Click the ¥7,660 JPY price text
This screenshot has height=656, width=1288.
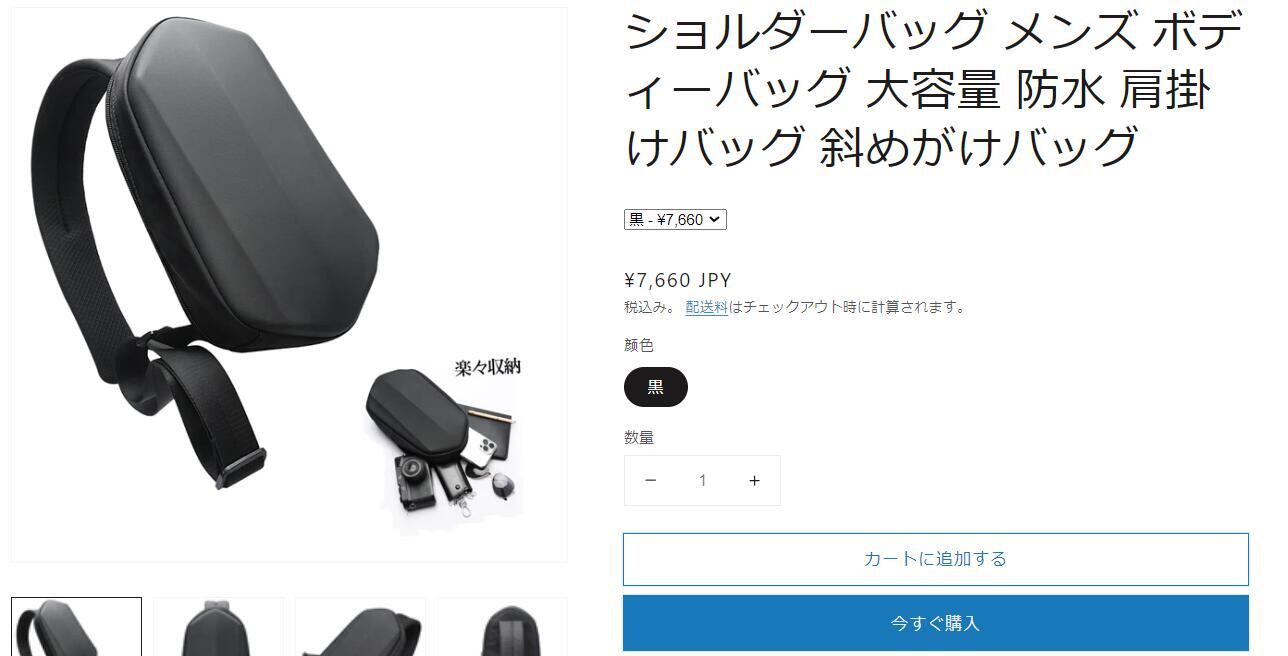click(x=678, y=280)
